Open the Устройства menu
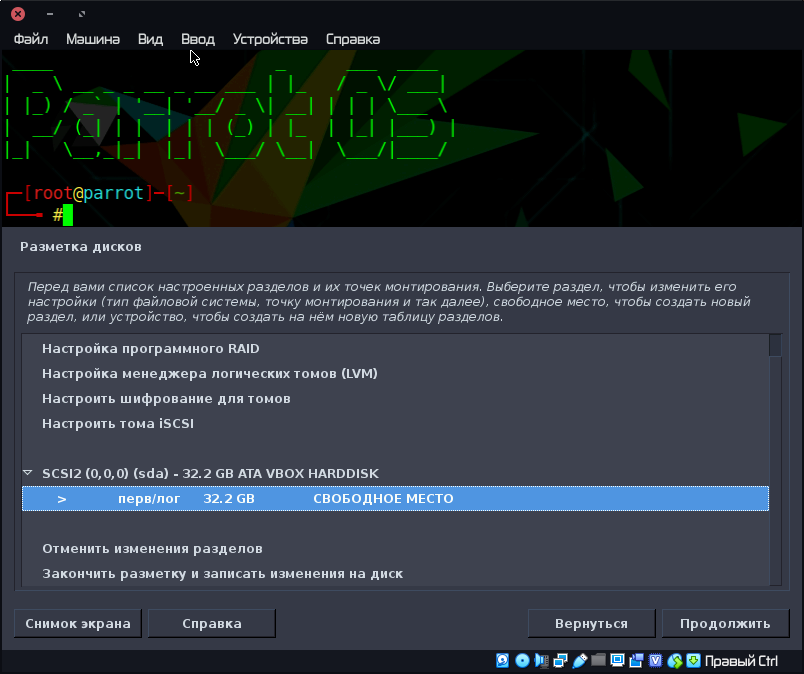The image size is (804, 674). point(270,39)
